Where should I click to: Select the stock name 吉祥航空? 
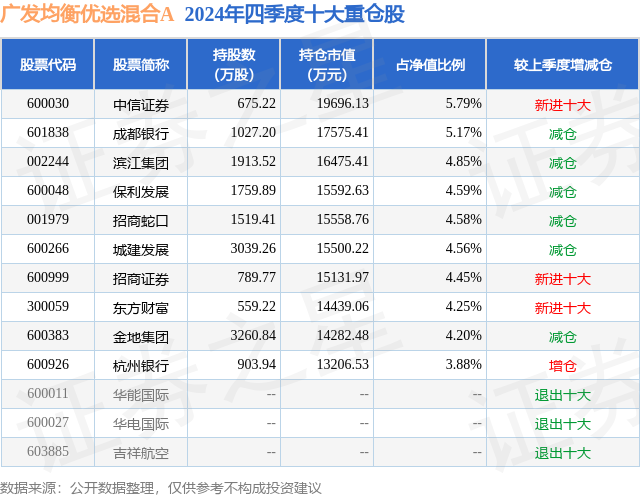[x=141, y=453]
